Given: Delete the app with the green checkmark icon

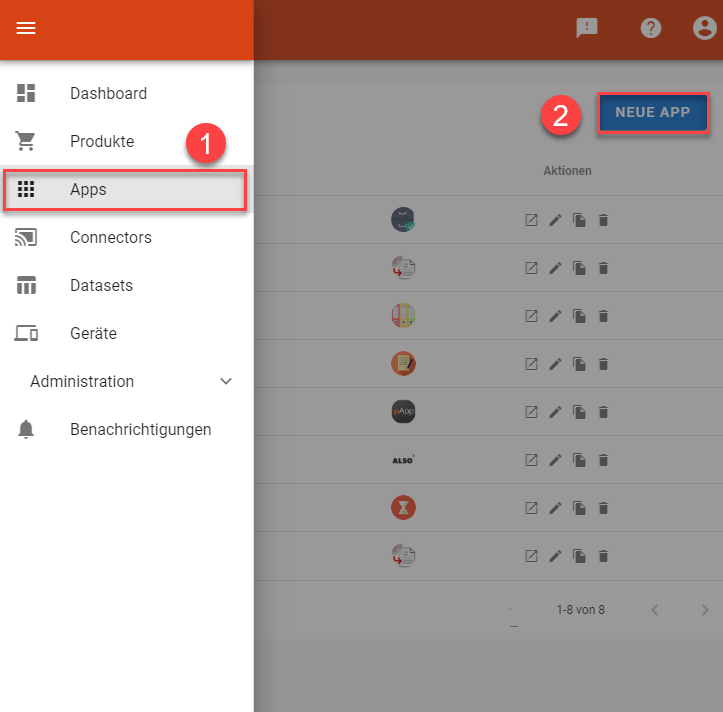Looking at the screenshot, I should [x=603, y=220].
